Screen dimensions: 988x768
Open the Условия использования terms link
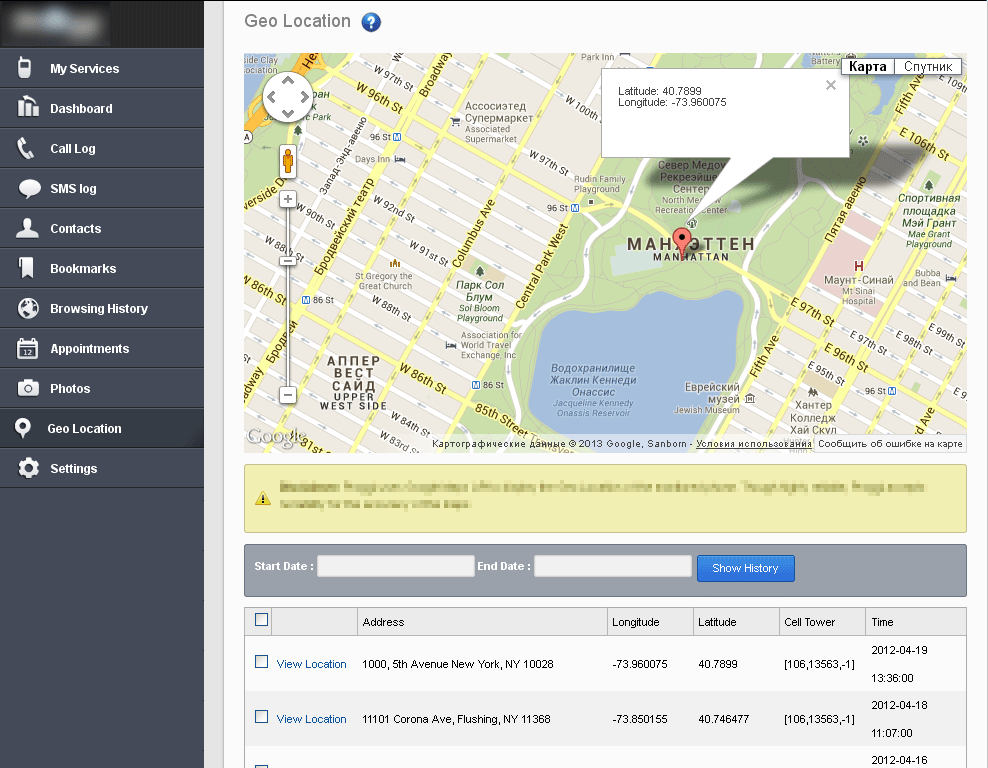click(x=754, y=444)
